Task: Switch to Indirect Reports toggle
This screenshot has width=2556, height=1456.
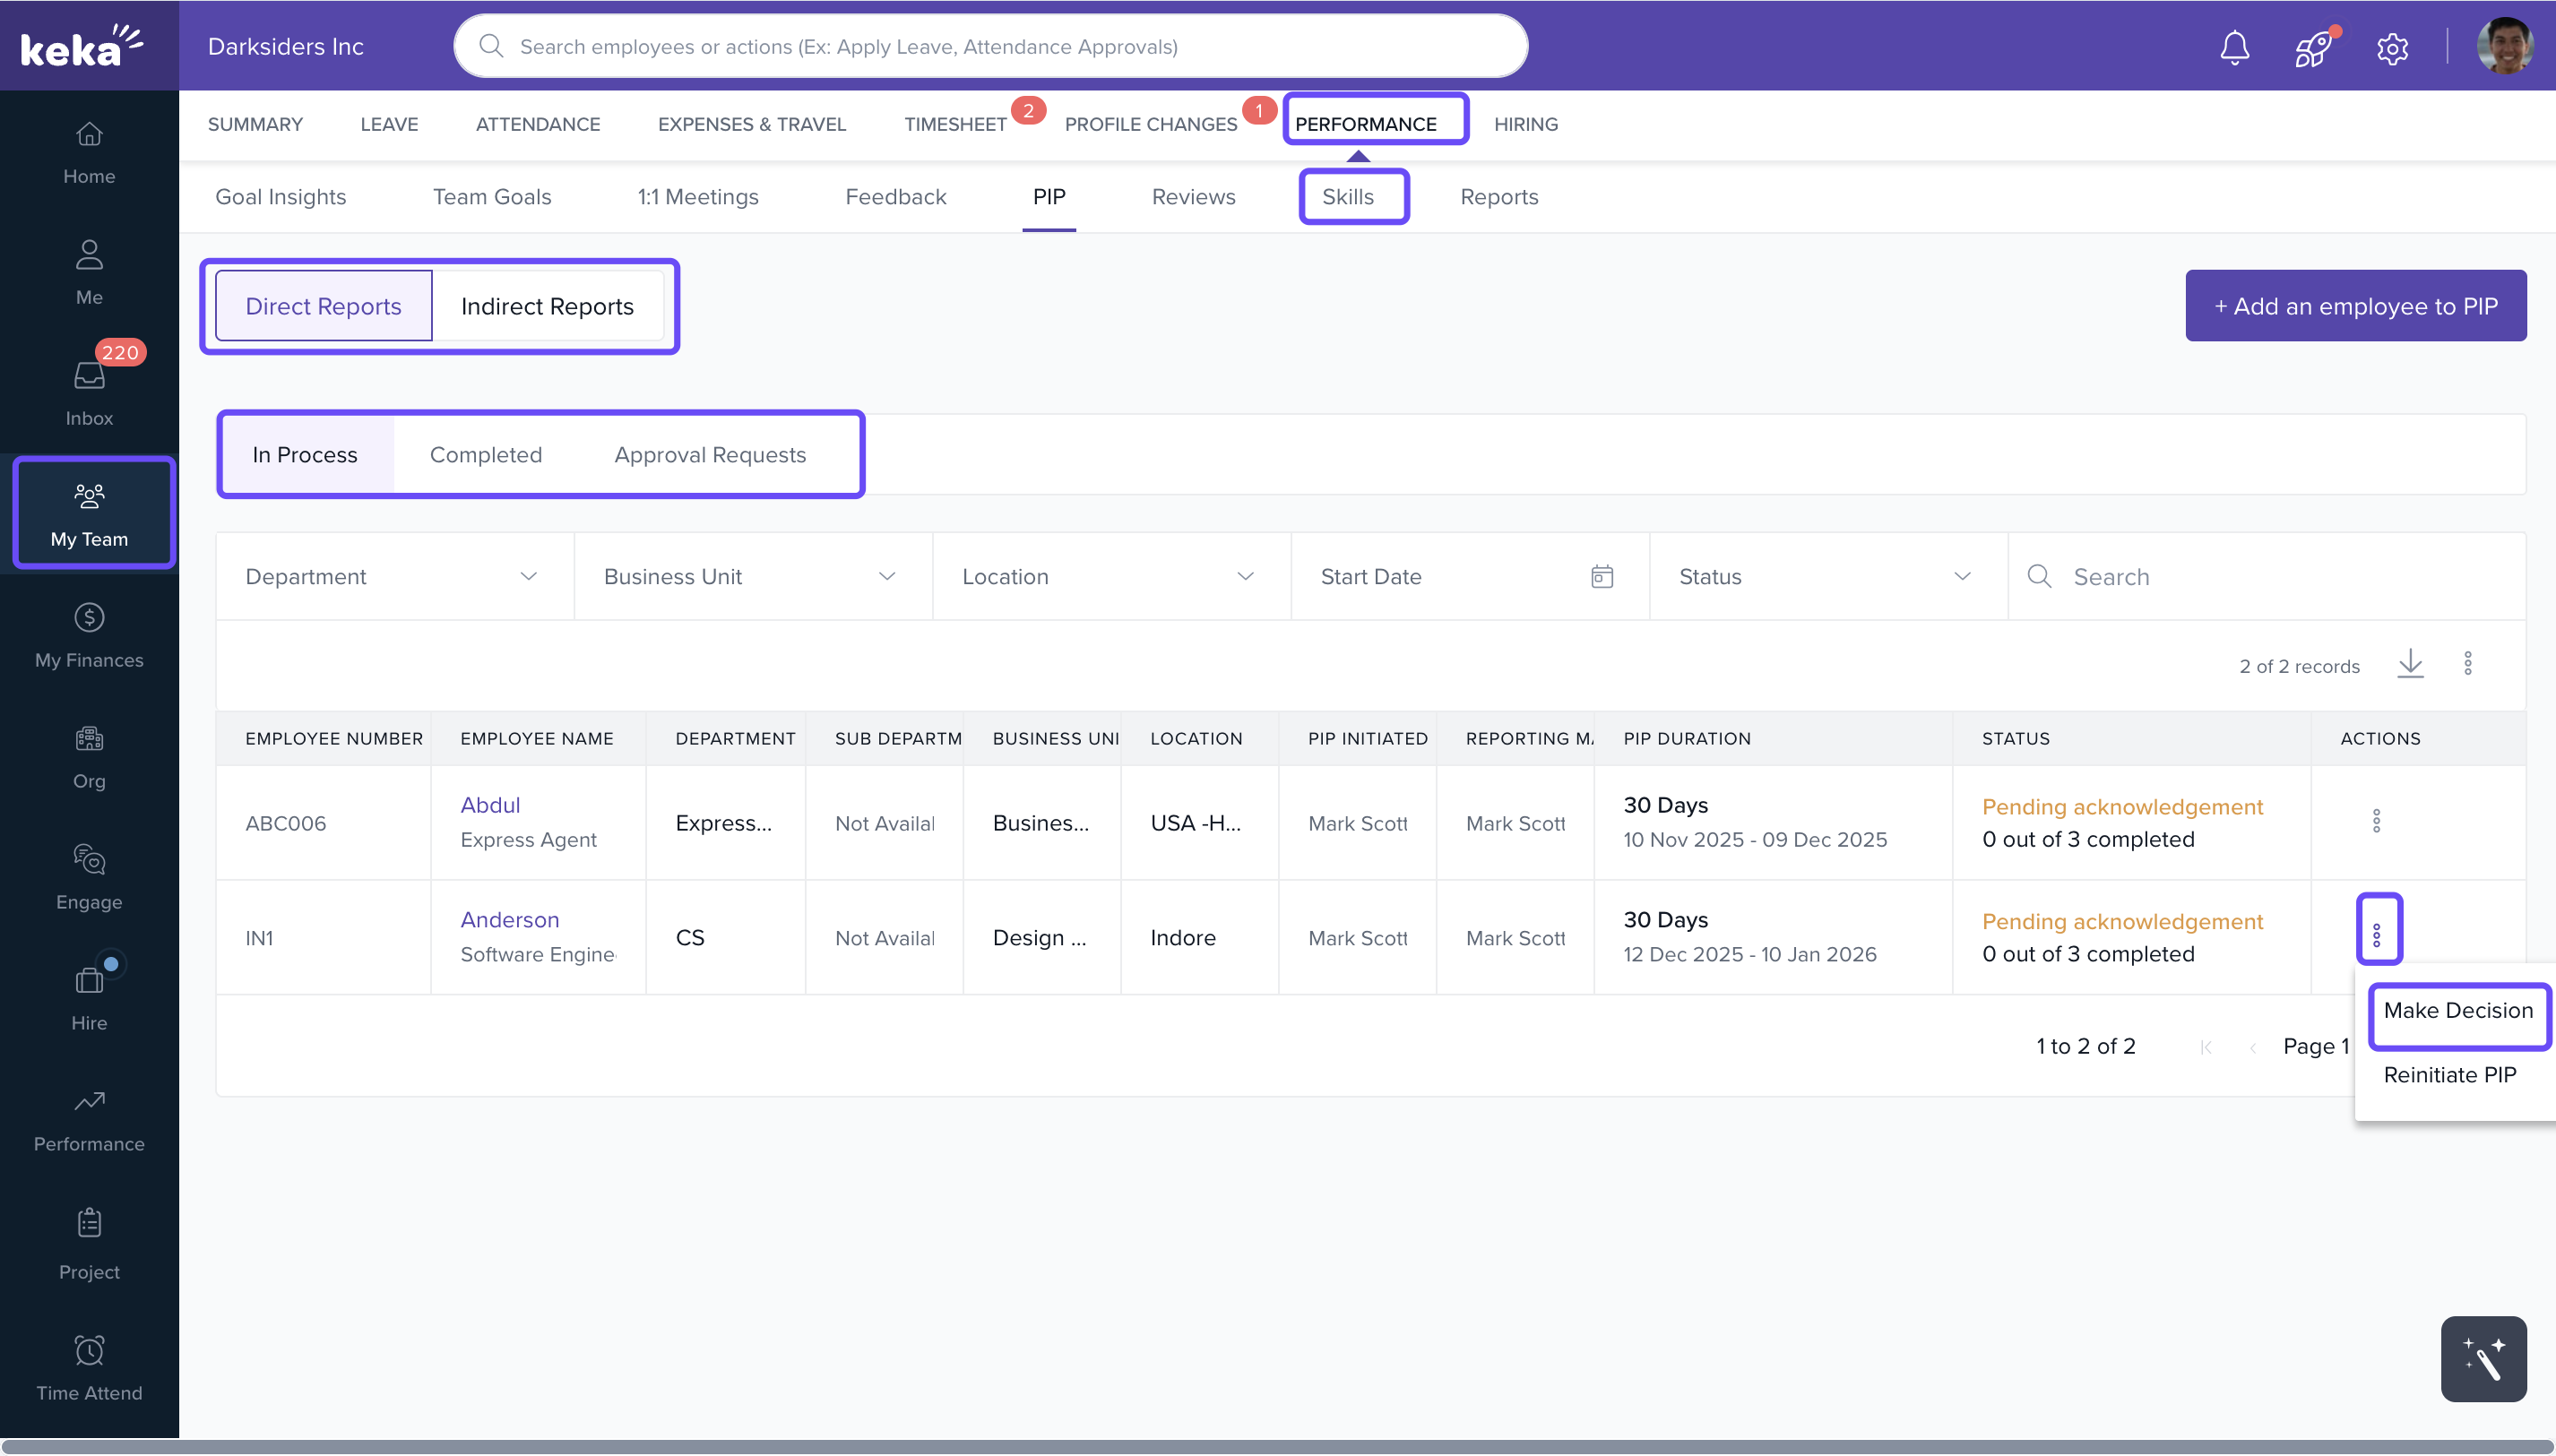Action: (547, 306)
